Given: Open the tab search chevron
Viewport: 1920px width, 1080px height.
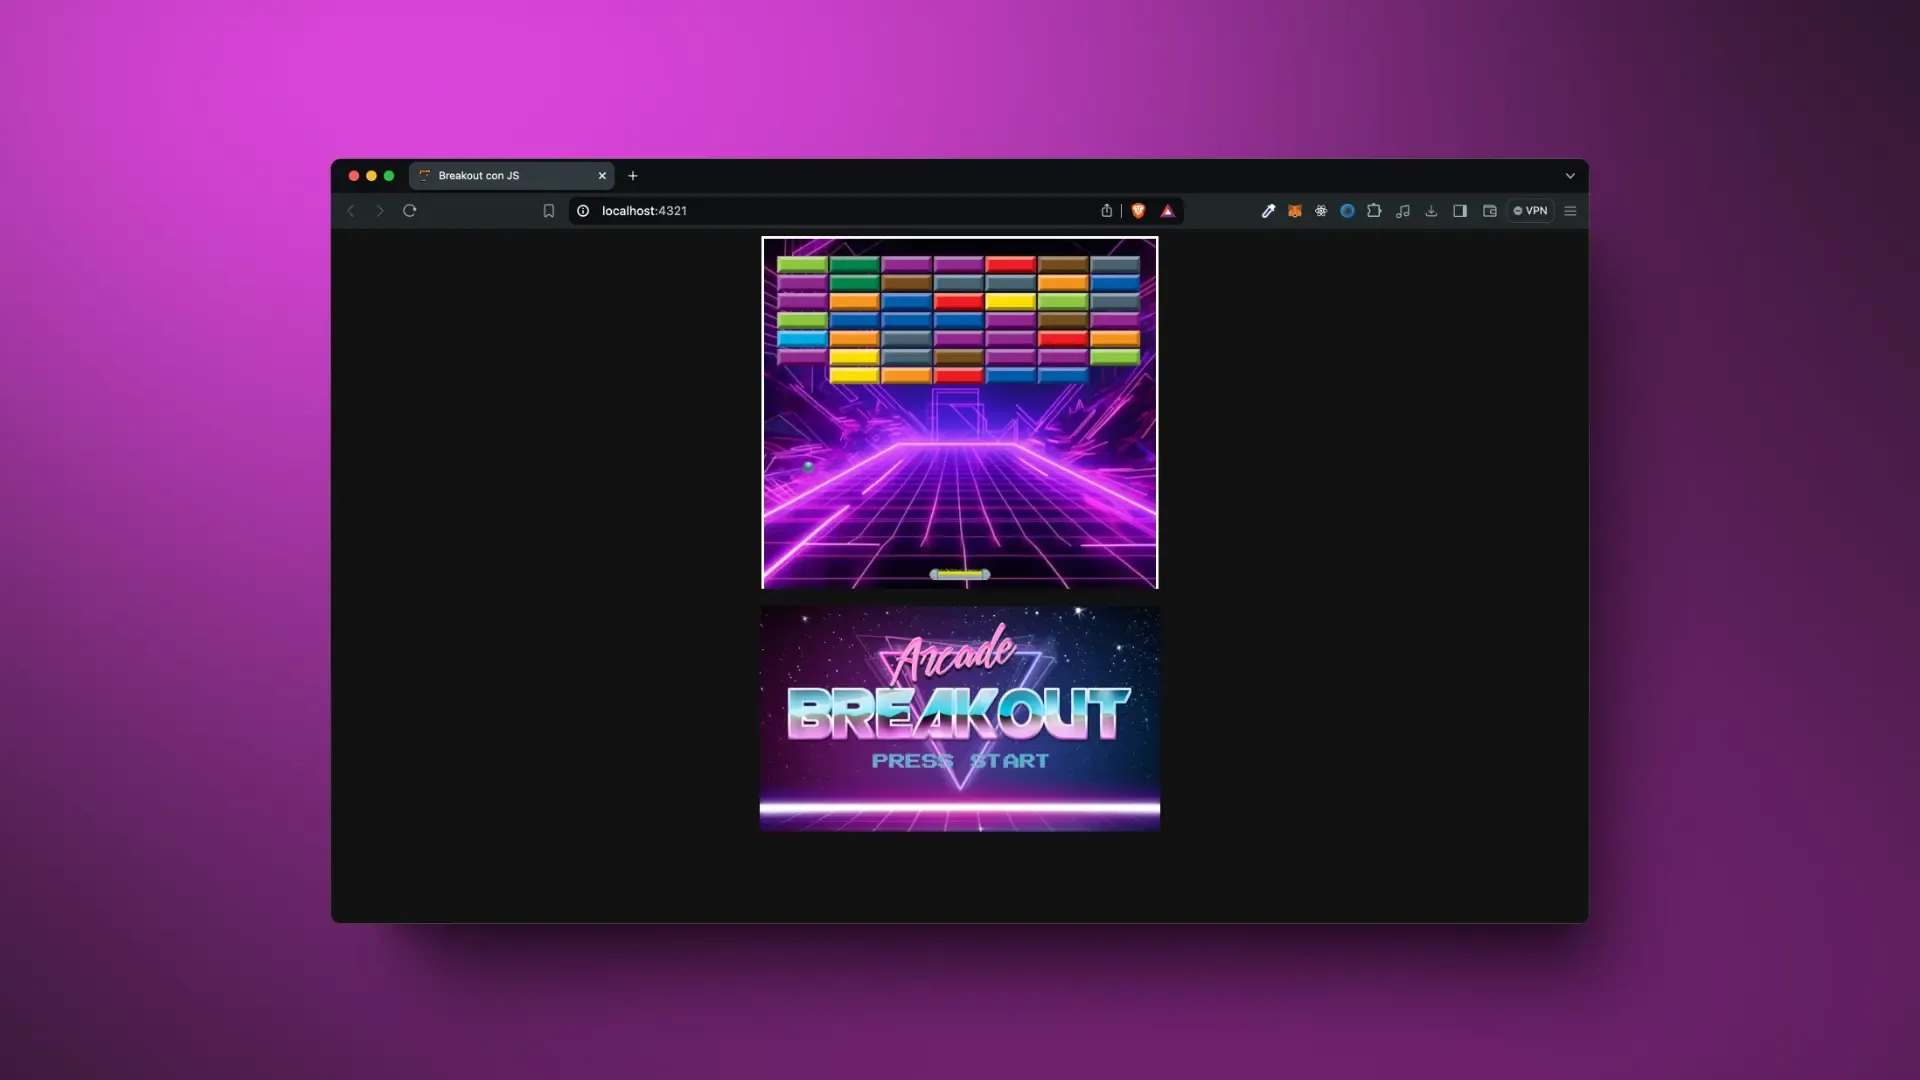Looking at the screenshot, I should pyautogui.click(x=1570, y=175).
